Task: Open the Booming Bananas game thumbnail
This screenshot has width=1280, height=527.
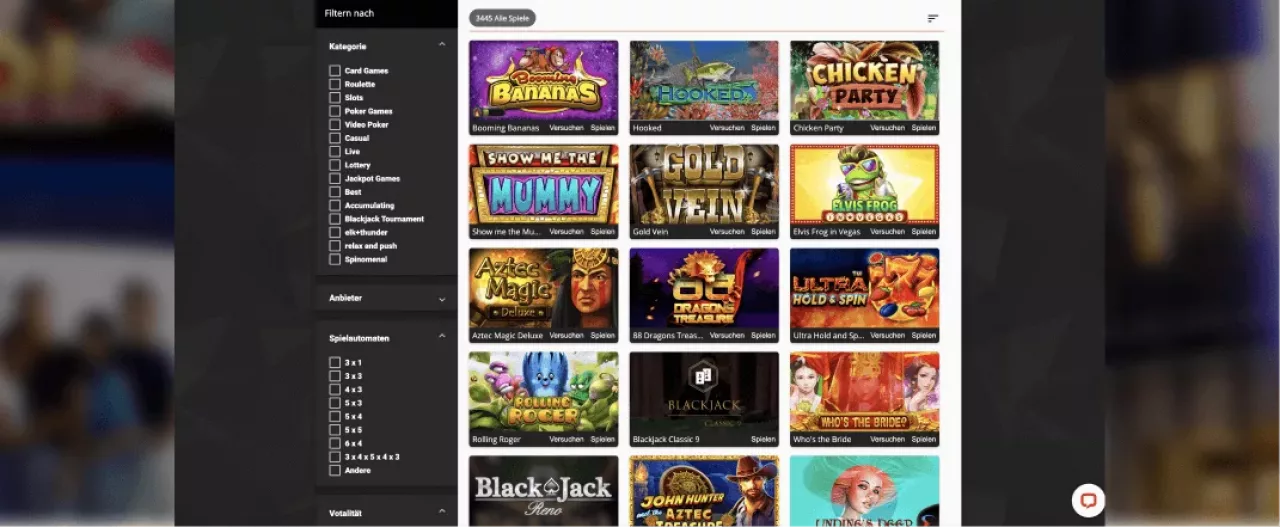Action: click(543, 80)
